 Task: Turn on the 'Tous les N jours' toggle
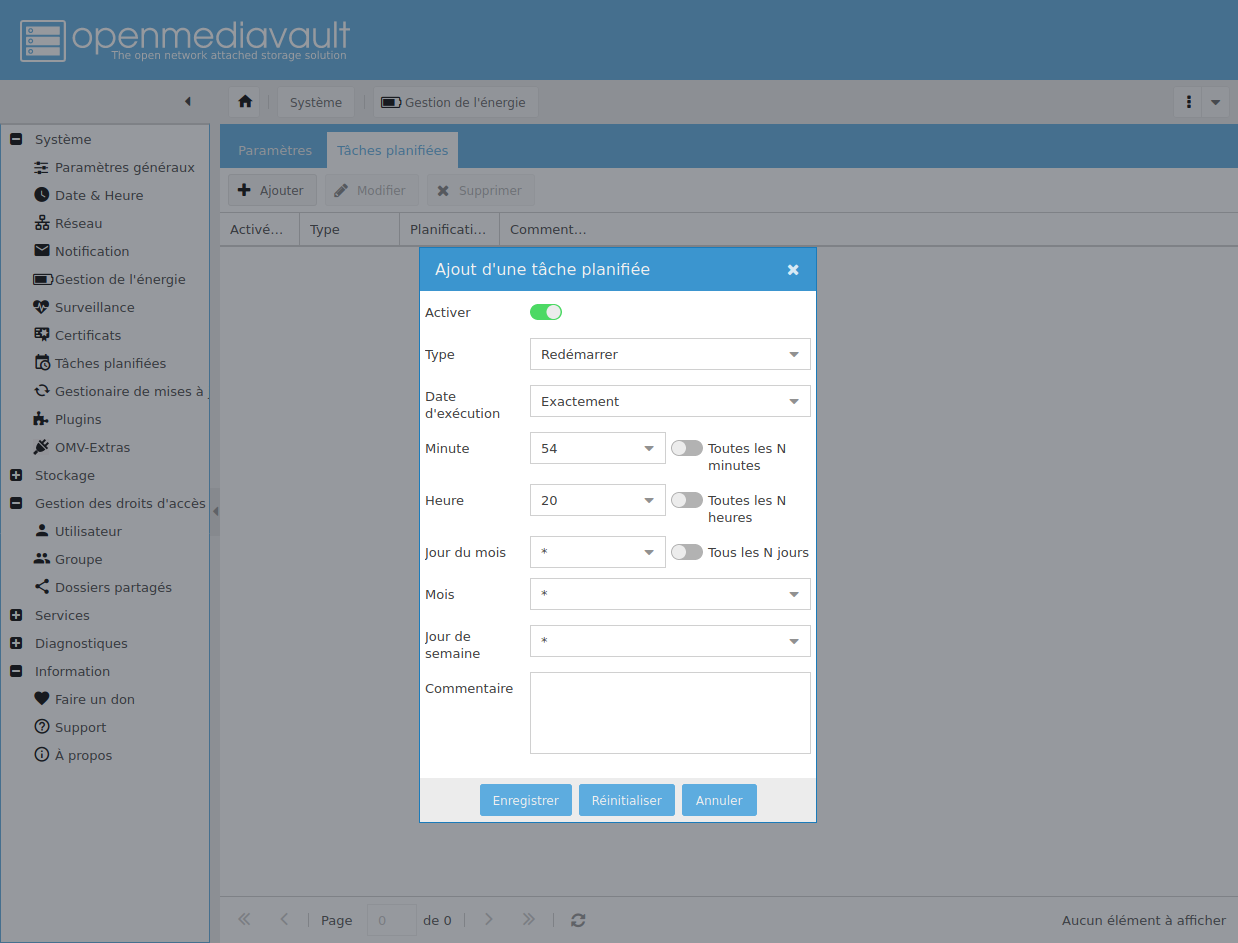[687, 552]
